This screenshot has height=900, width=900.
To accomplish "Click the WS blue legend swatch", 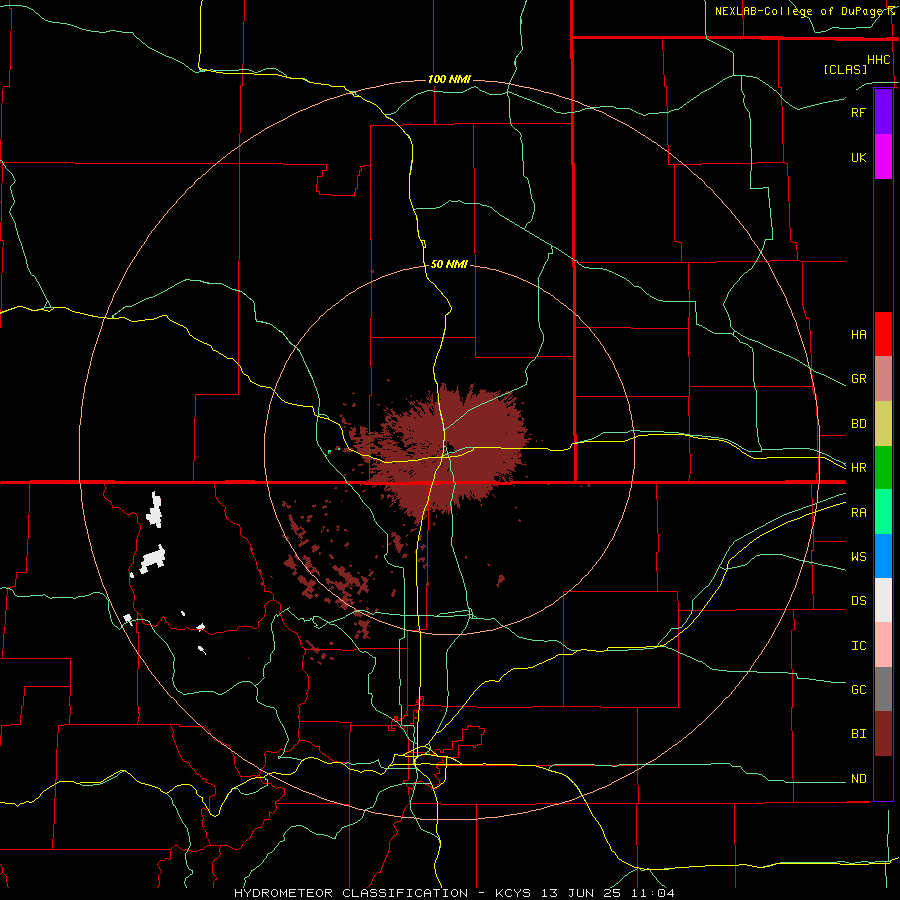I will 883,556.
